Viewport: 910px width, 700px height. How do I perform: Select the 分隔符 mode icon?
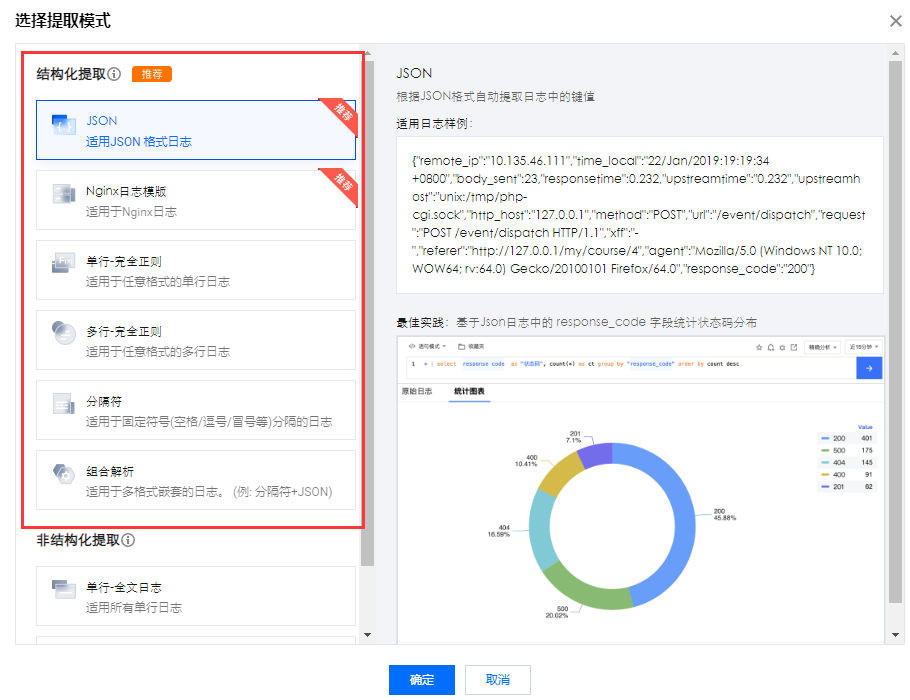[x=62, y=410]
